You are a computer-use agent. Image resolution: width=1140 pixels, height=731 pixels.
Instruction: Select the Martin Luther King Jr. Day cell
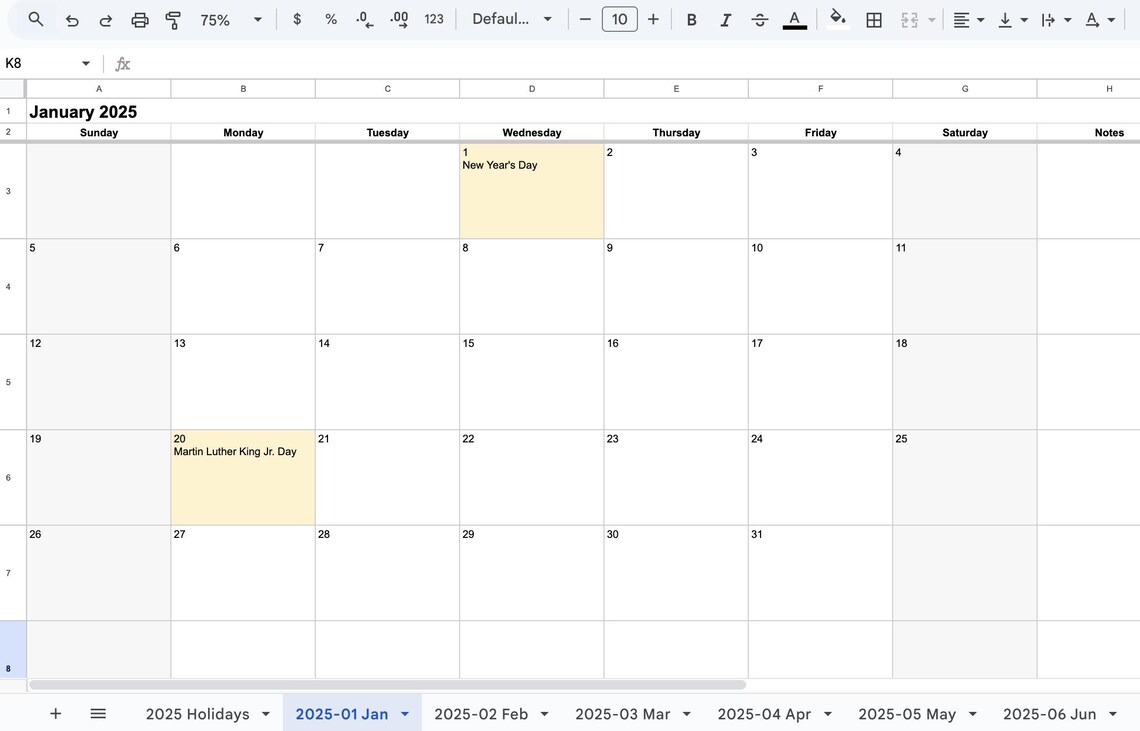[243, 477]
